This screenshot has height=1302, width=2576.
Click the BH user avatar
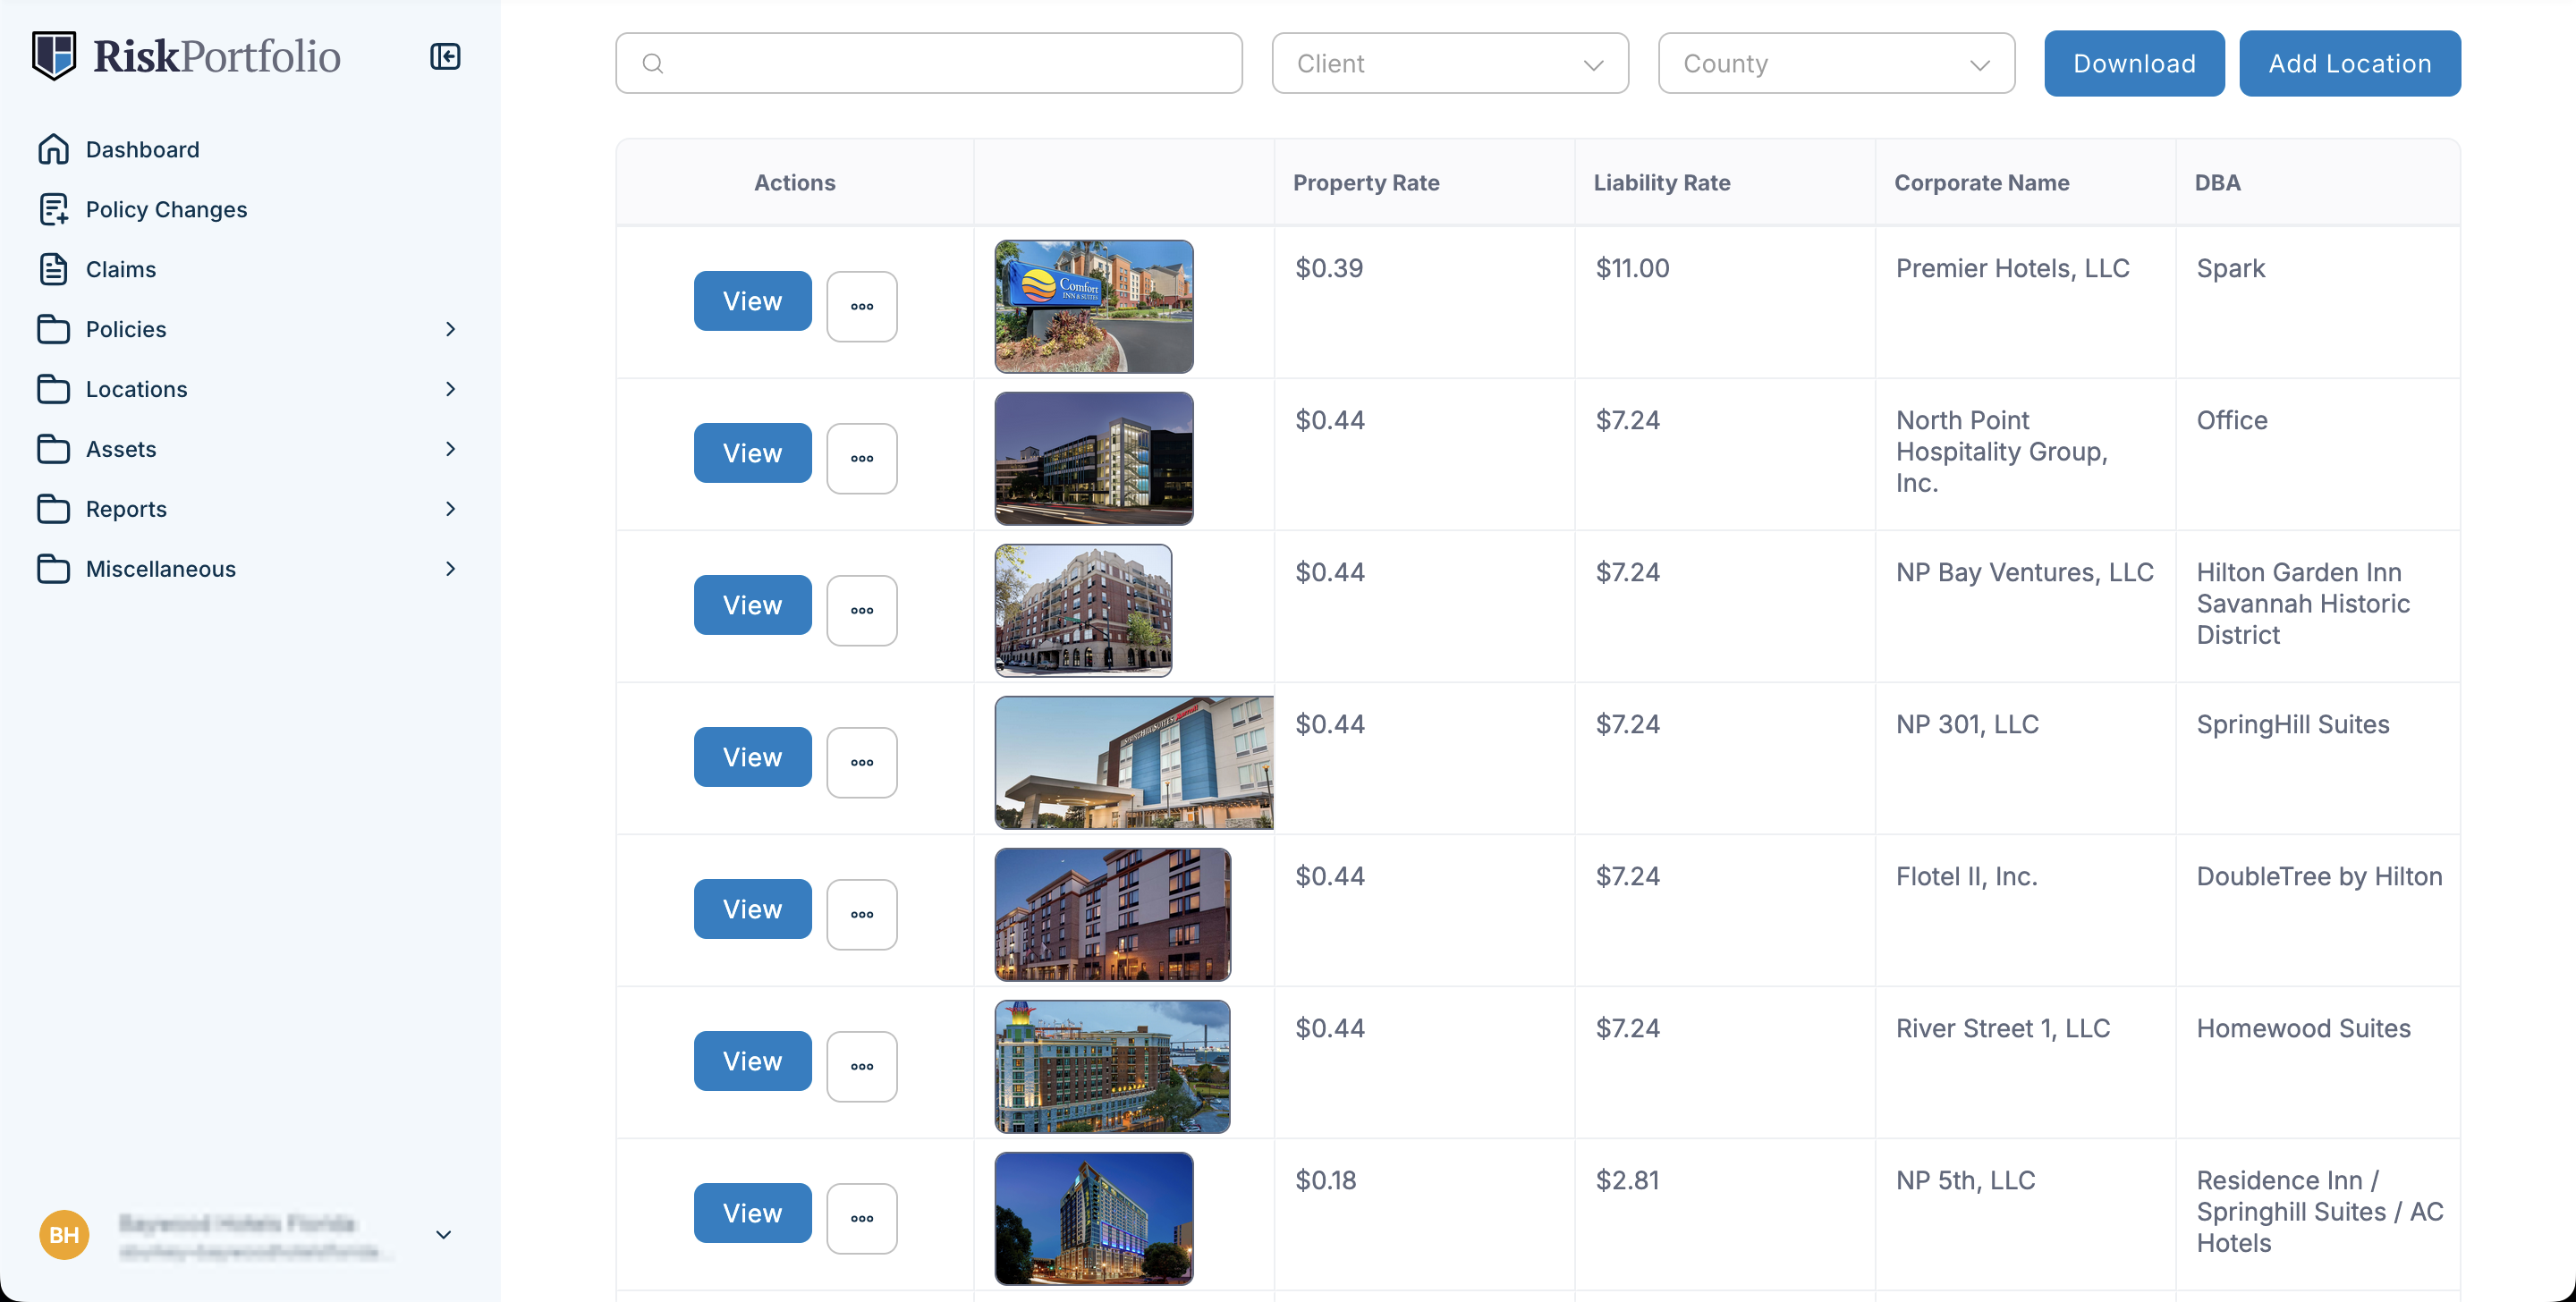pyautogui.click(x=64, y=1234)
